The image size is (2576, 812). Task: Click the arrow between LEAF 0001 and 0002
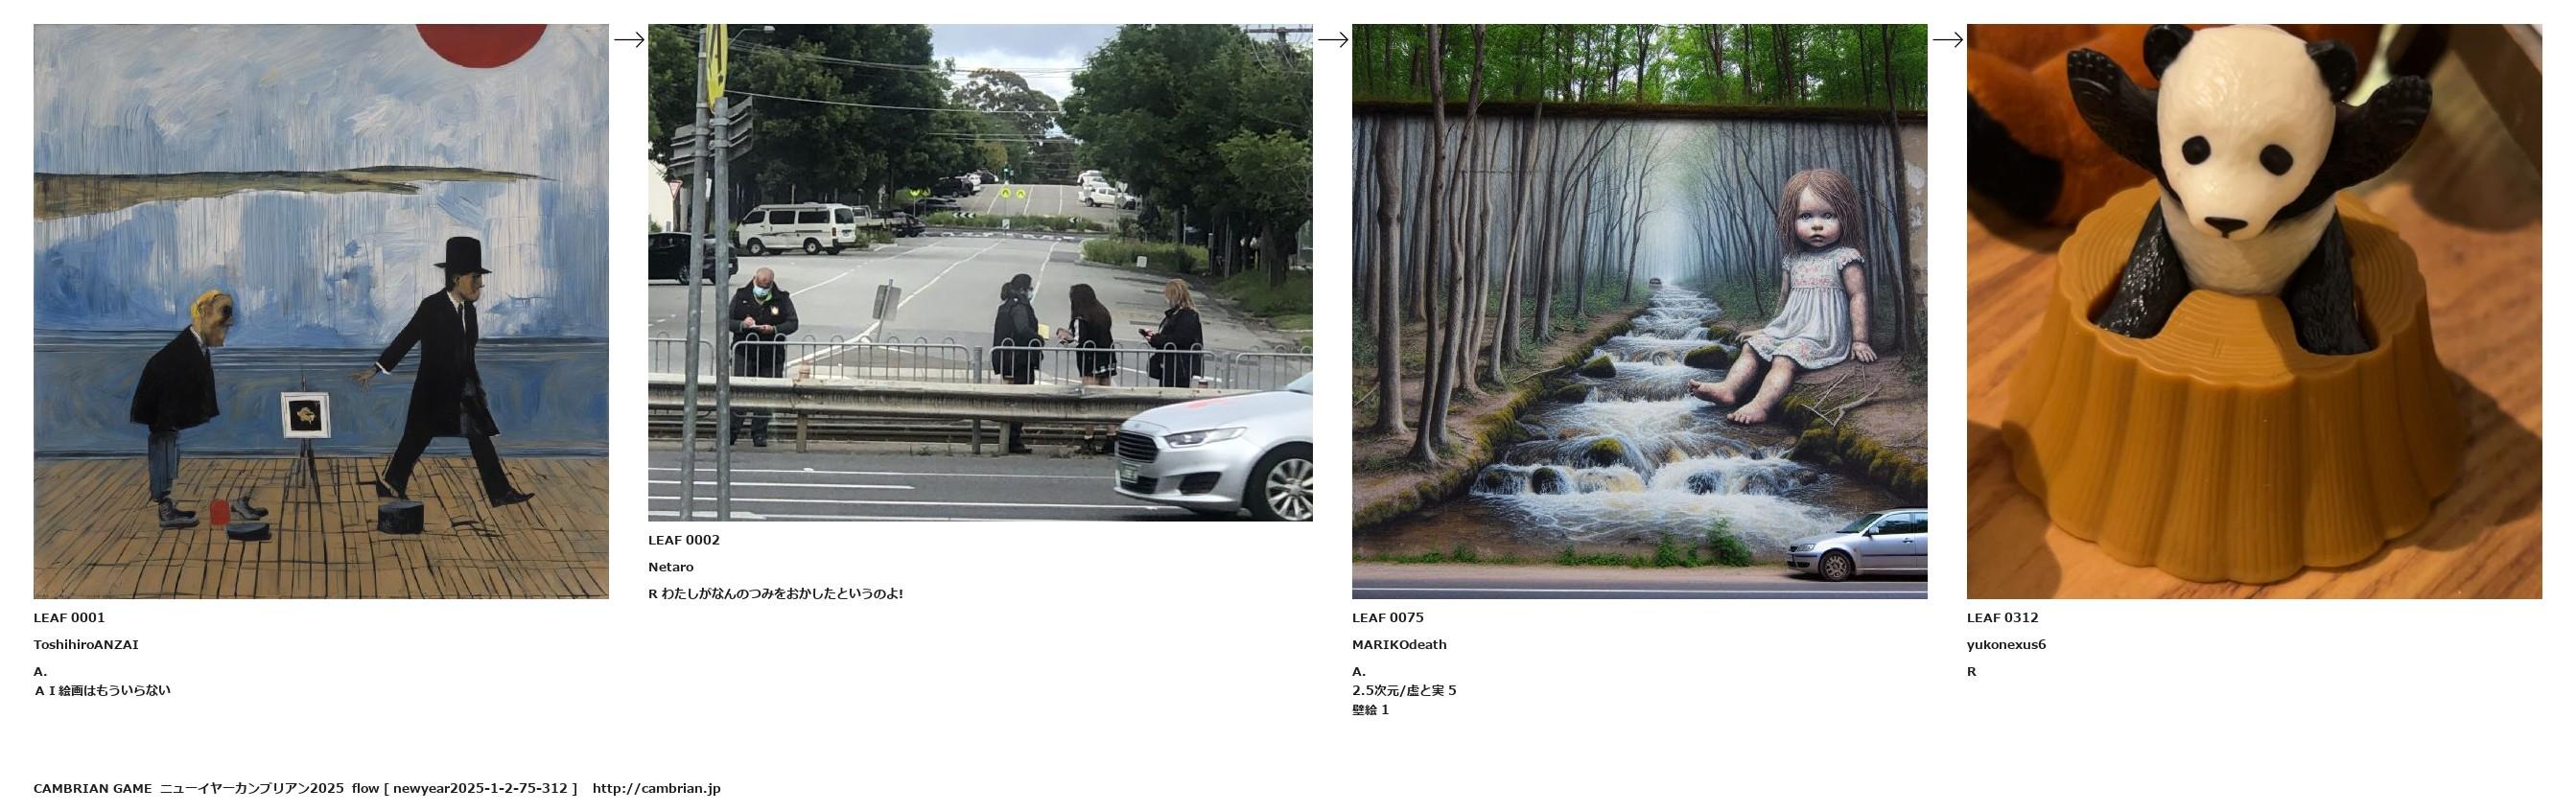(629, 40)
